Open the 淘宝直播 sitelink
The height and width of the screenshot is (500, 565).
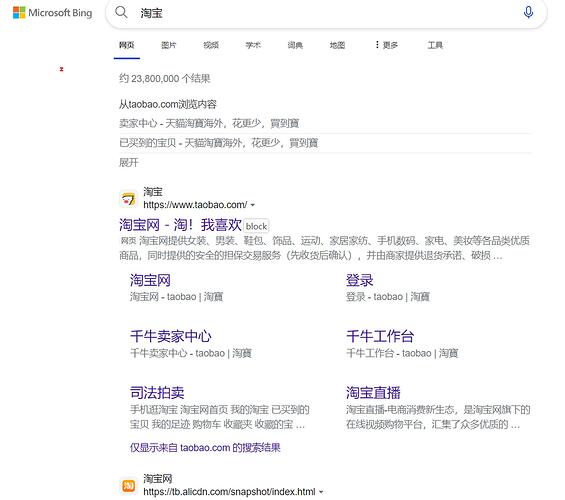(x=373, y=393)
